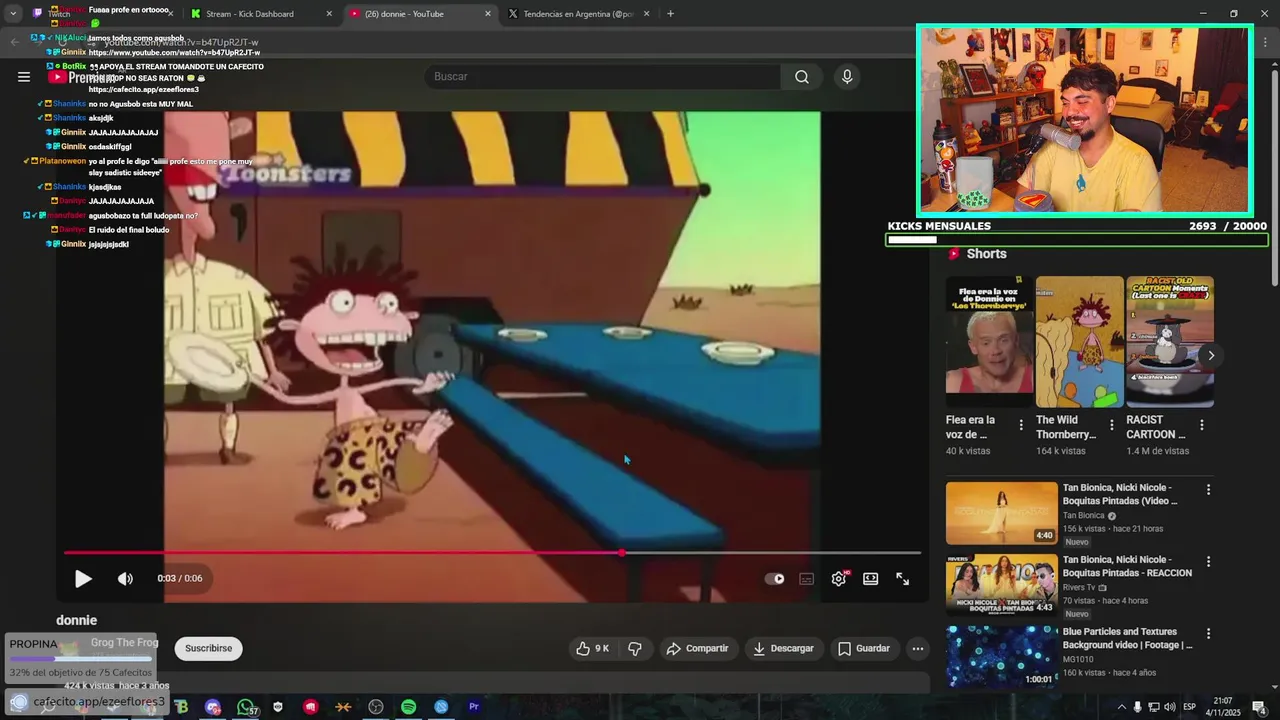Open The Wild Thornberrys short thumbnail

(x=1080, y=342)
